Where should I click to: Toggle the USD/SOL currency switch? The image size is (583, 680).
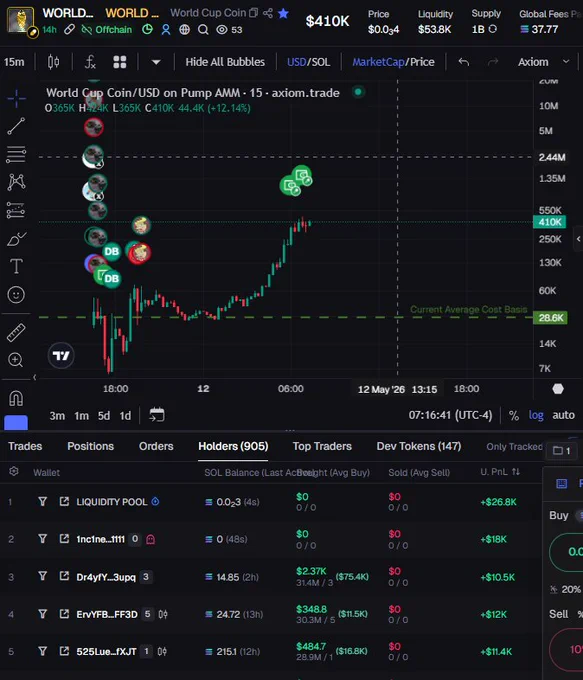coord(308,62)
